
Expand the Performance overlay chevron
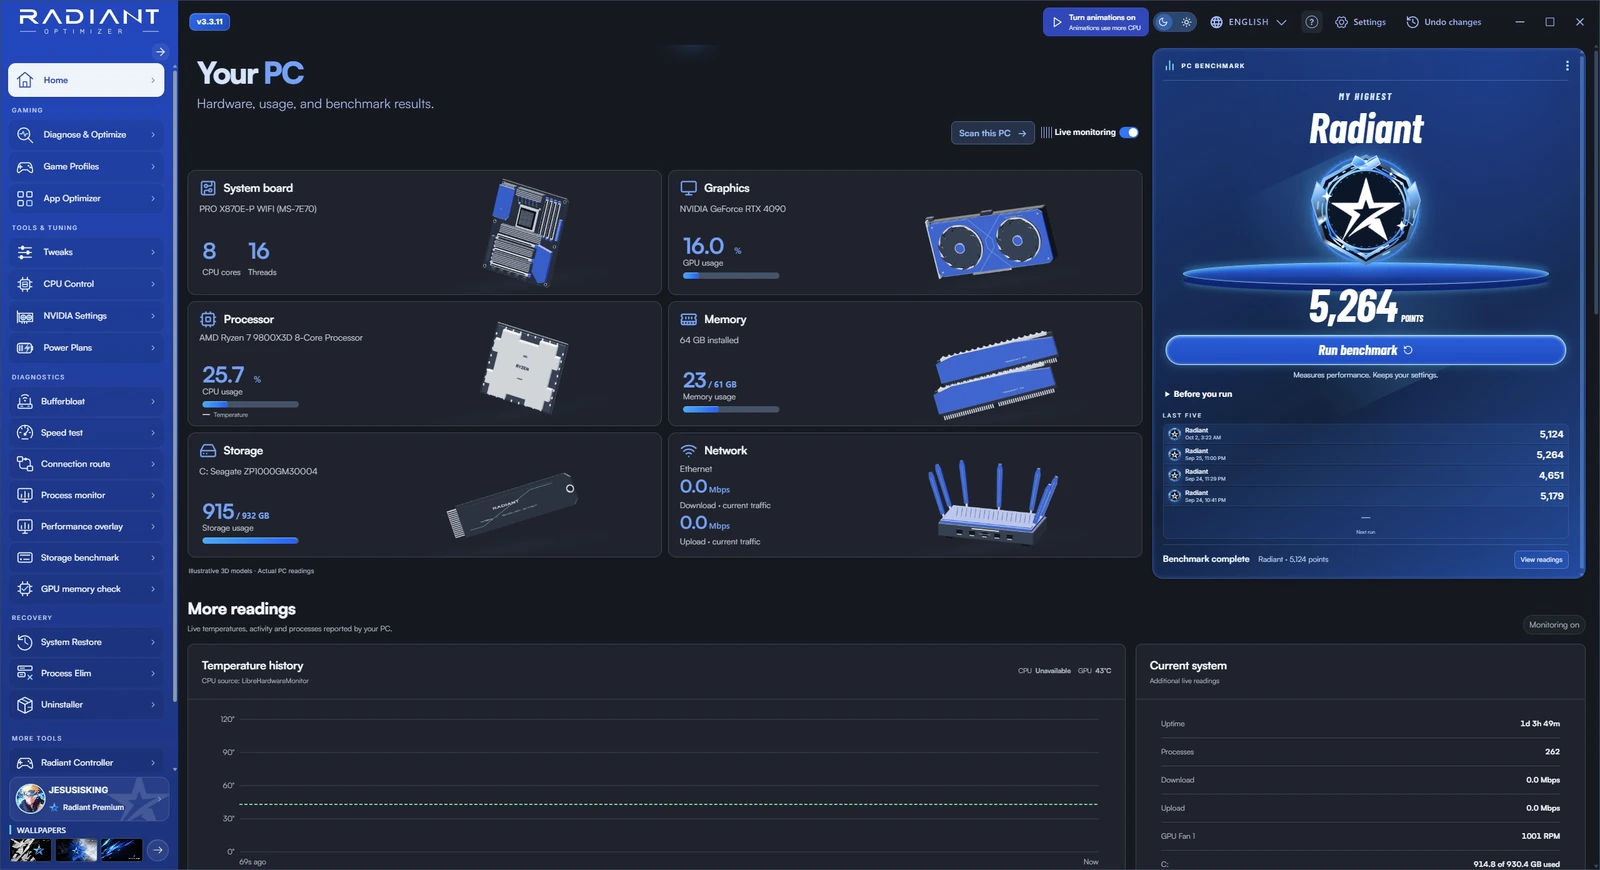click(x=153, y=526)
